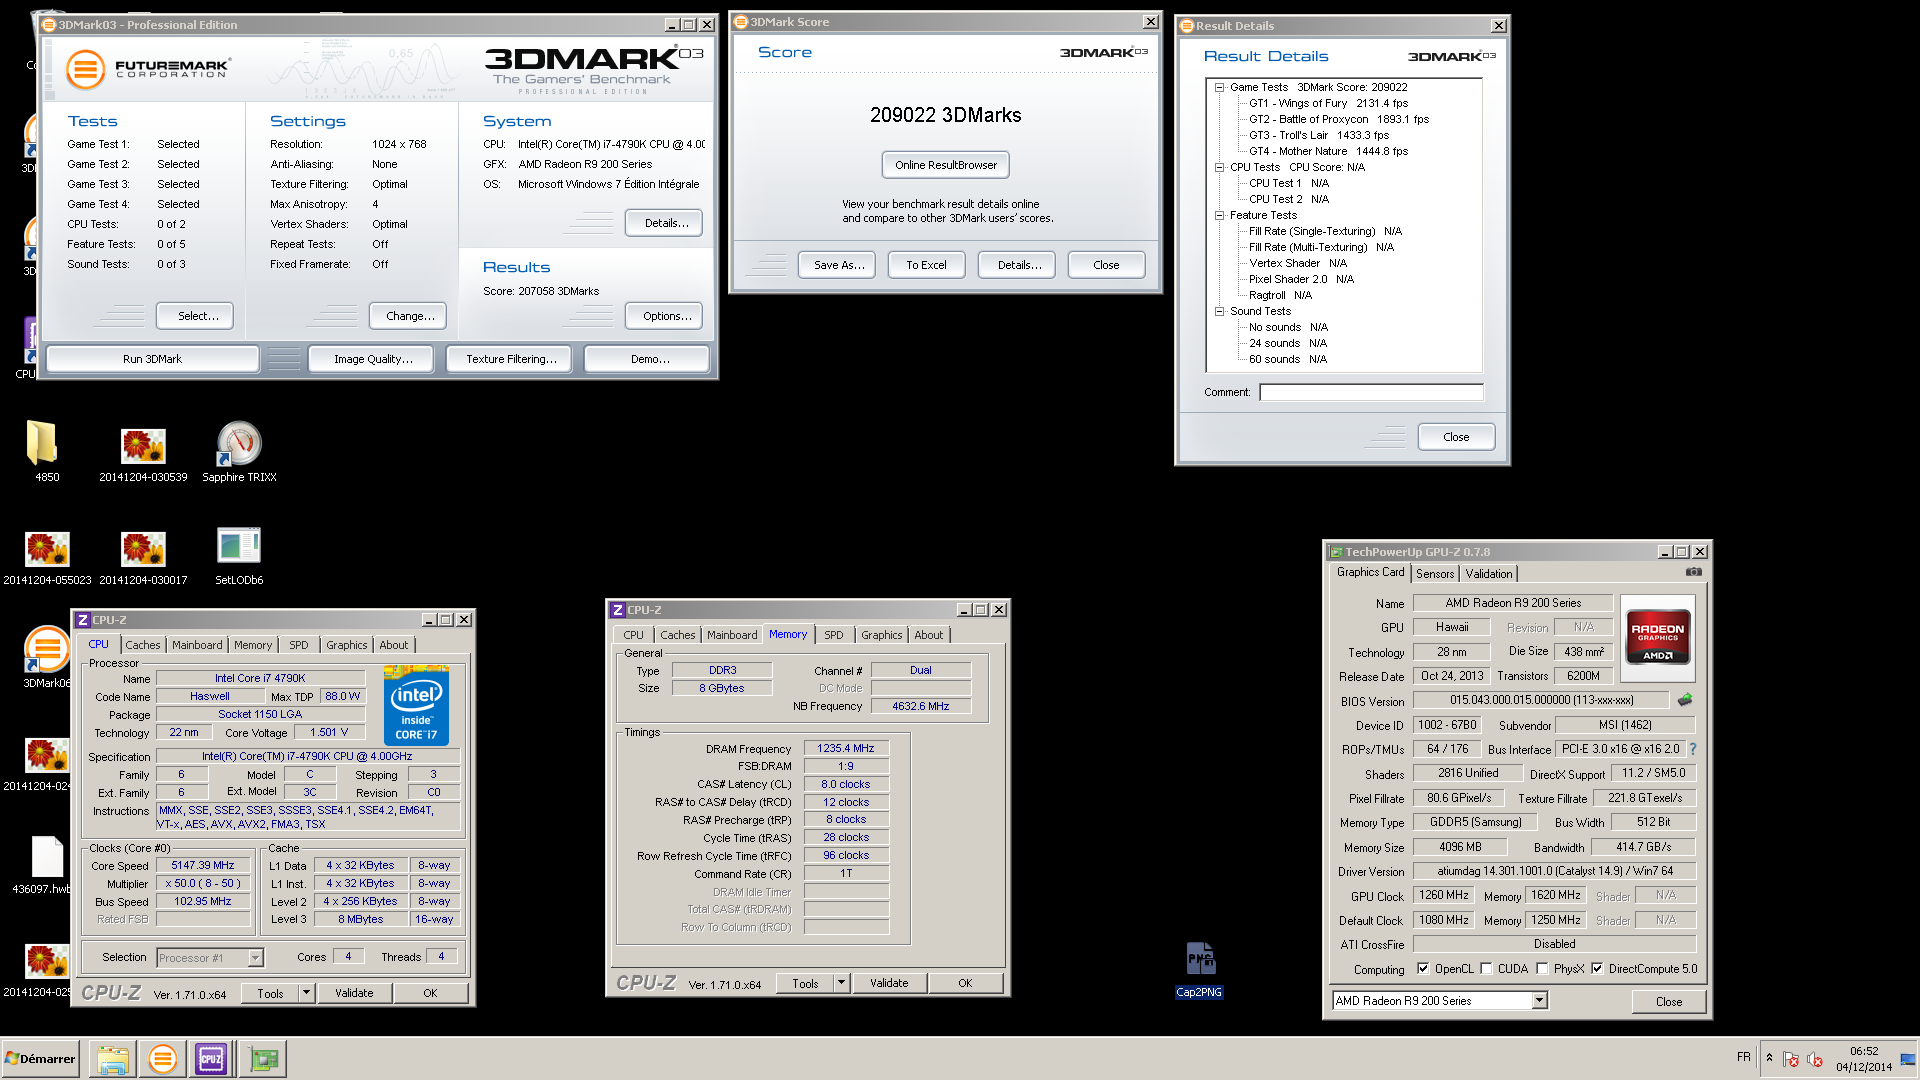Click Options under Results in 3DMark03
This screenshot has width=1920, height=1080.
[666, 316]
